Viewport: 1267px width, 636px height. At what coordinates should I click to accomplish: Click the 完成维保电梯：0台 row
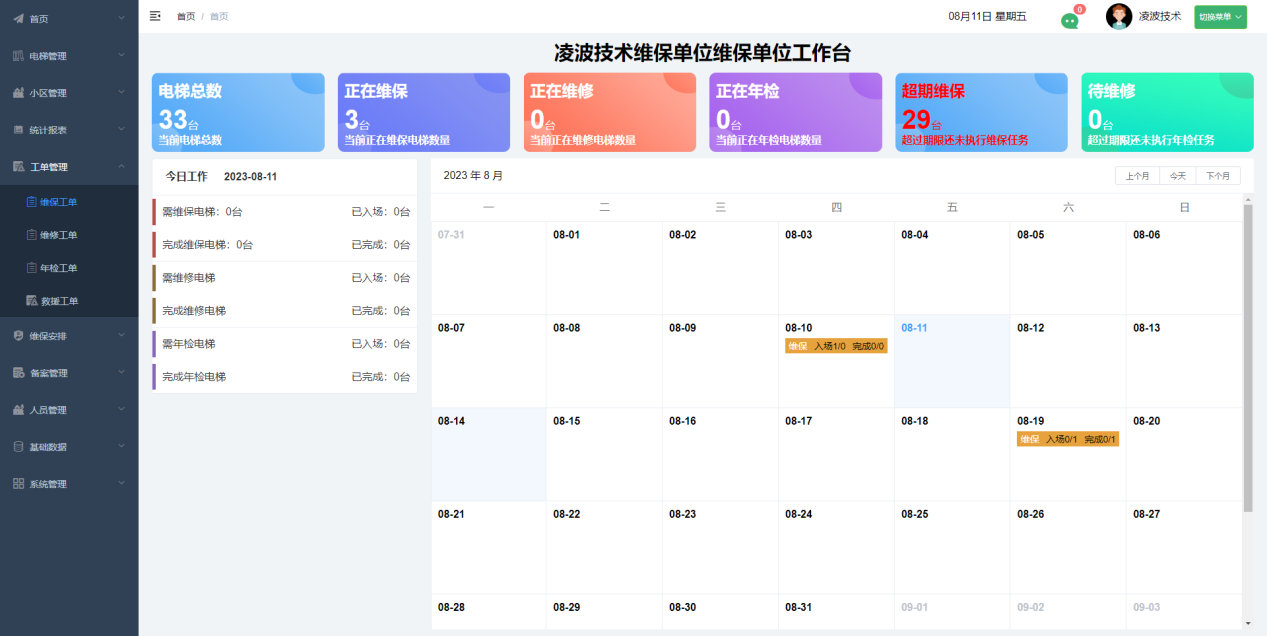pos(285,245)
